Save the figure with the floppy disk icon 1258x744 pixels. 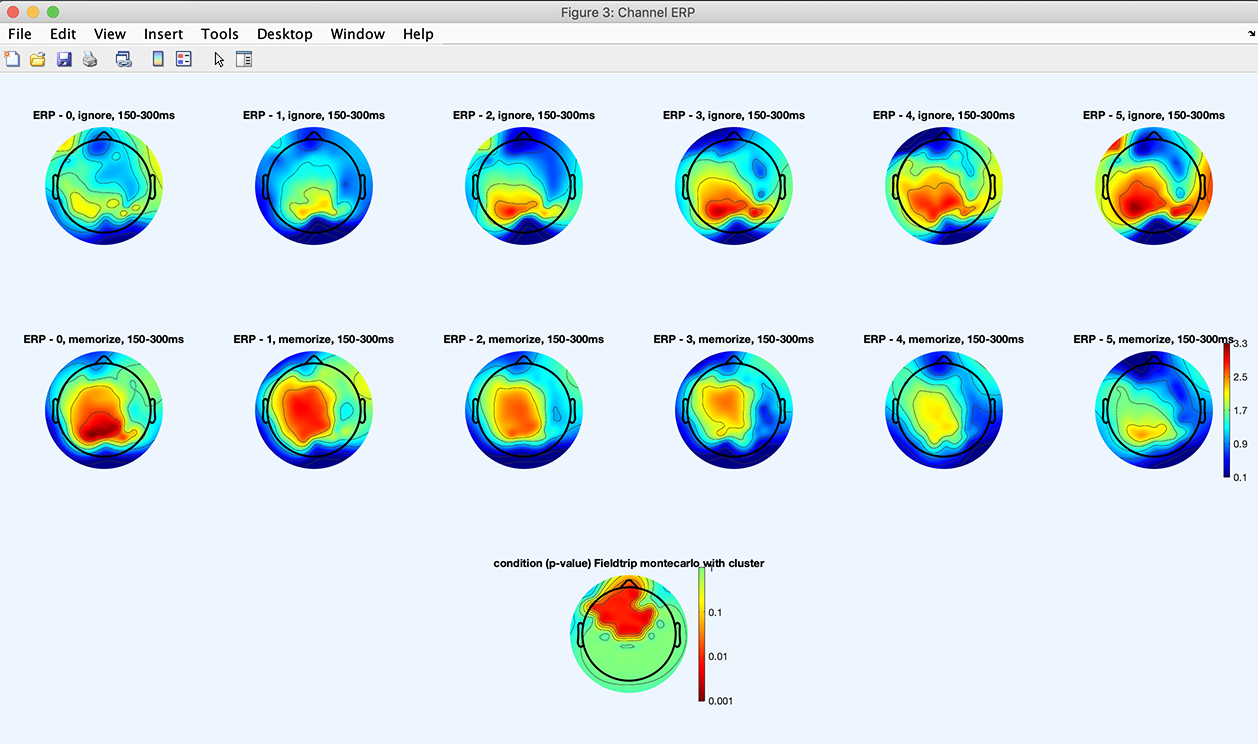64,59
